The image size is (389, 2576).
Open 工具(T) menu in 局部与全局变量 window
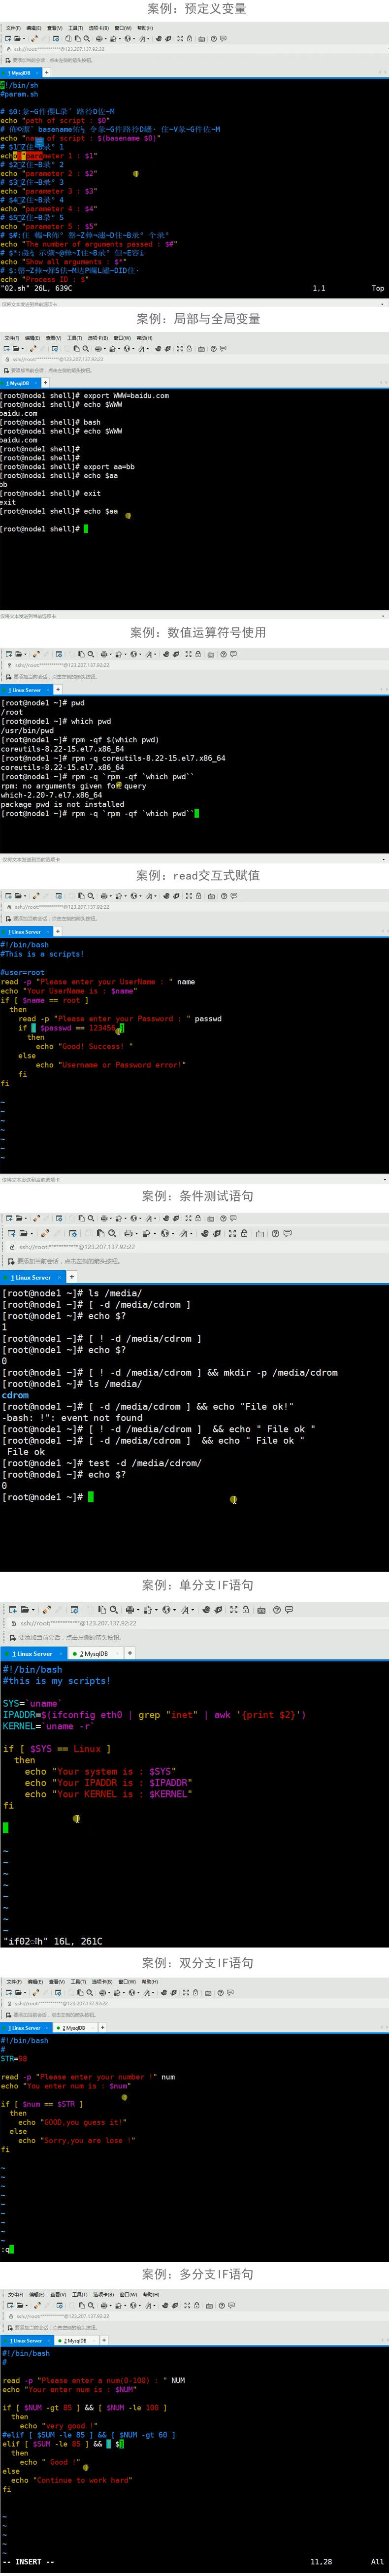(75, 338)
